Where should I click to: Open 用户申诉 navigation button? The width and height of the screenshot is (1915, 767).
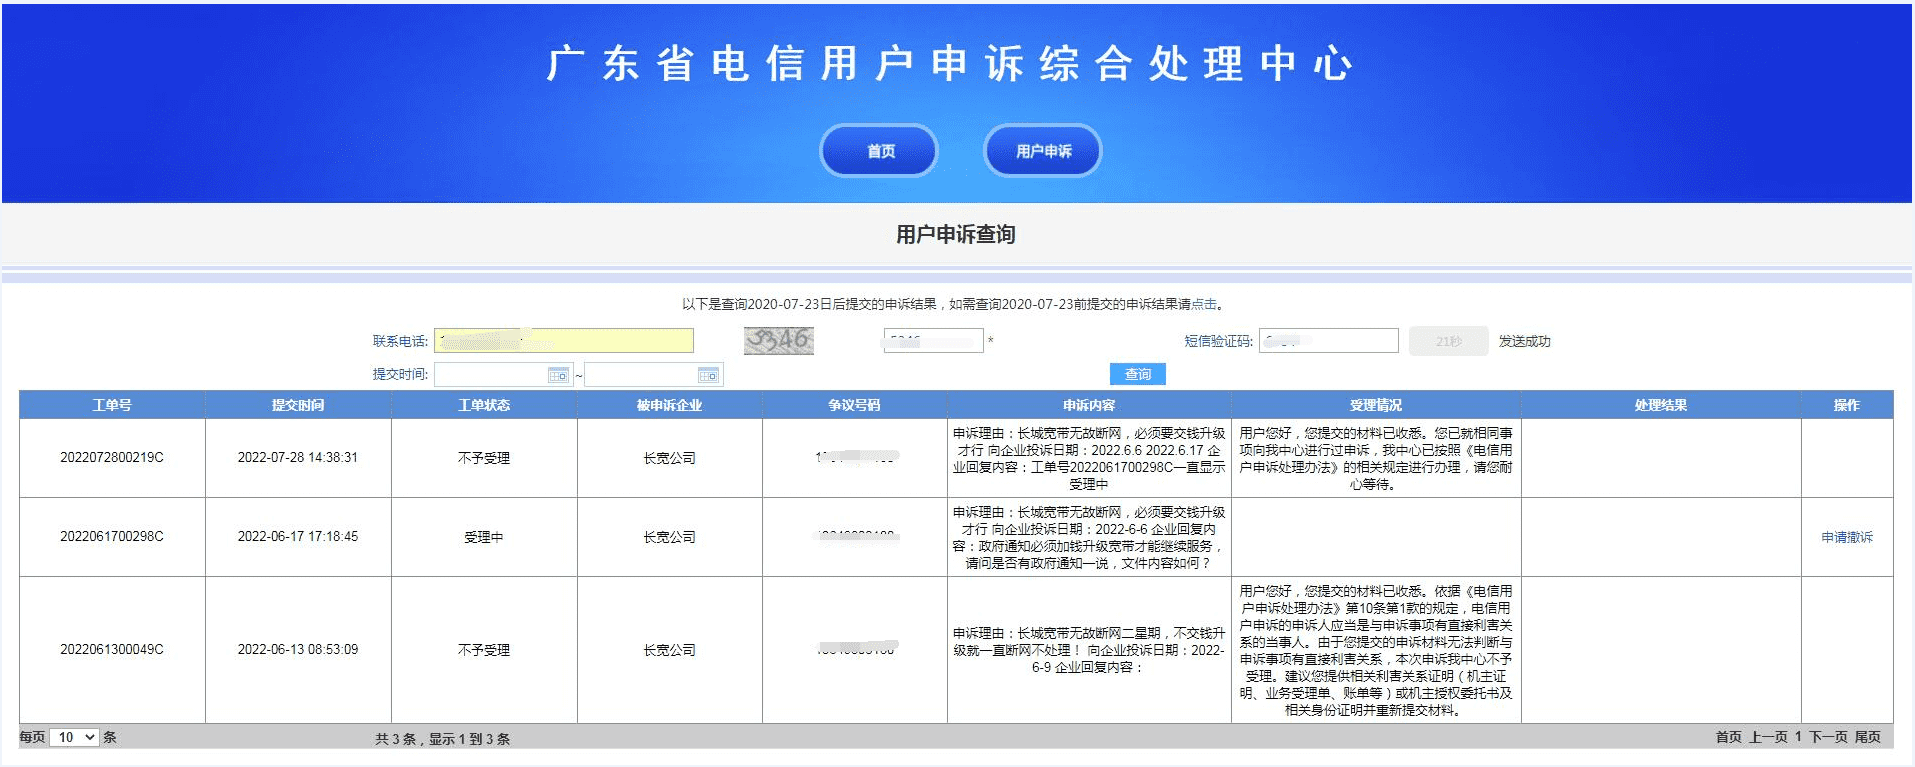coord(1043,151)
